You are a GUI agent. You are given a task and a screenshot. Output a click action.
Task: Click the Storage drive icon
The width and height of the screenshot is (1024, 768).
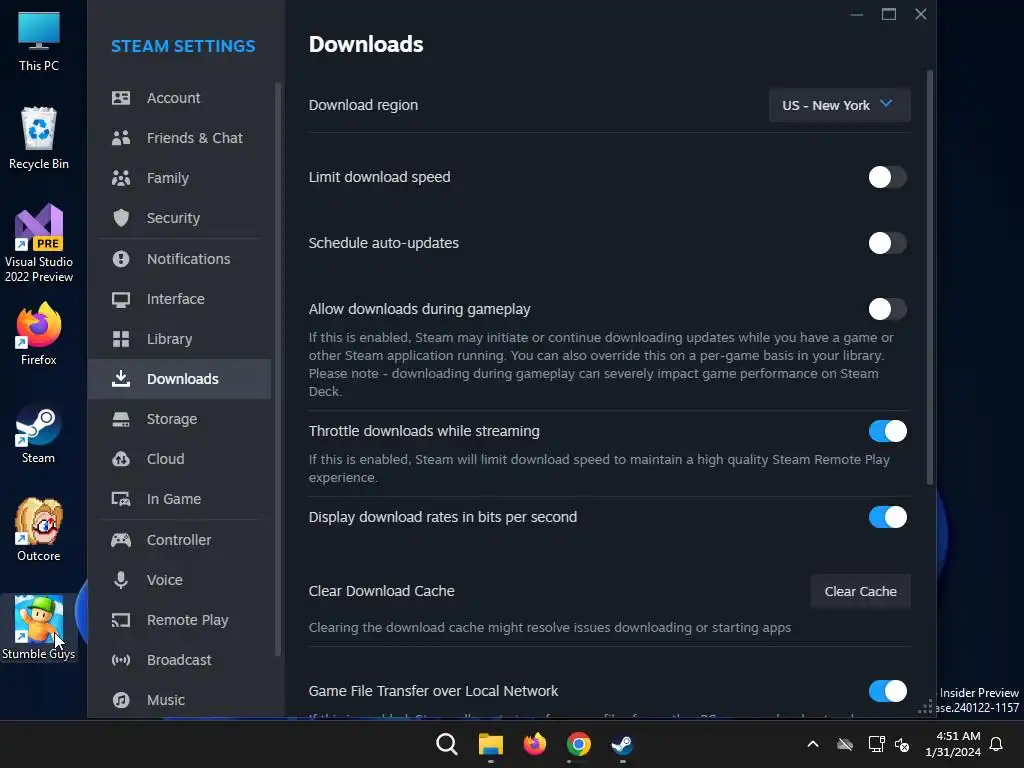pos(121,419)
